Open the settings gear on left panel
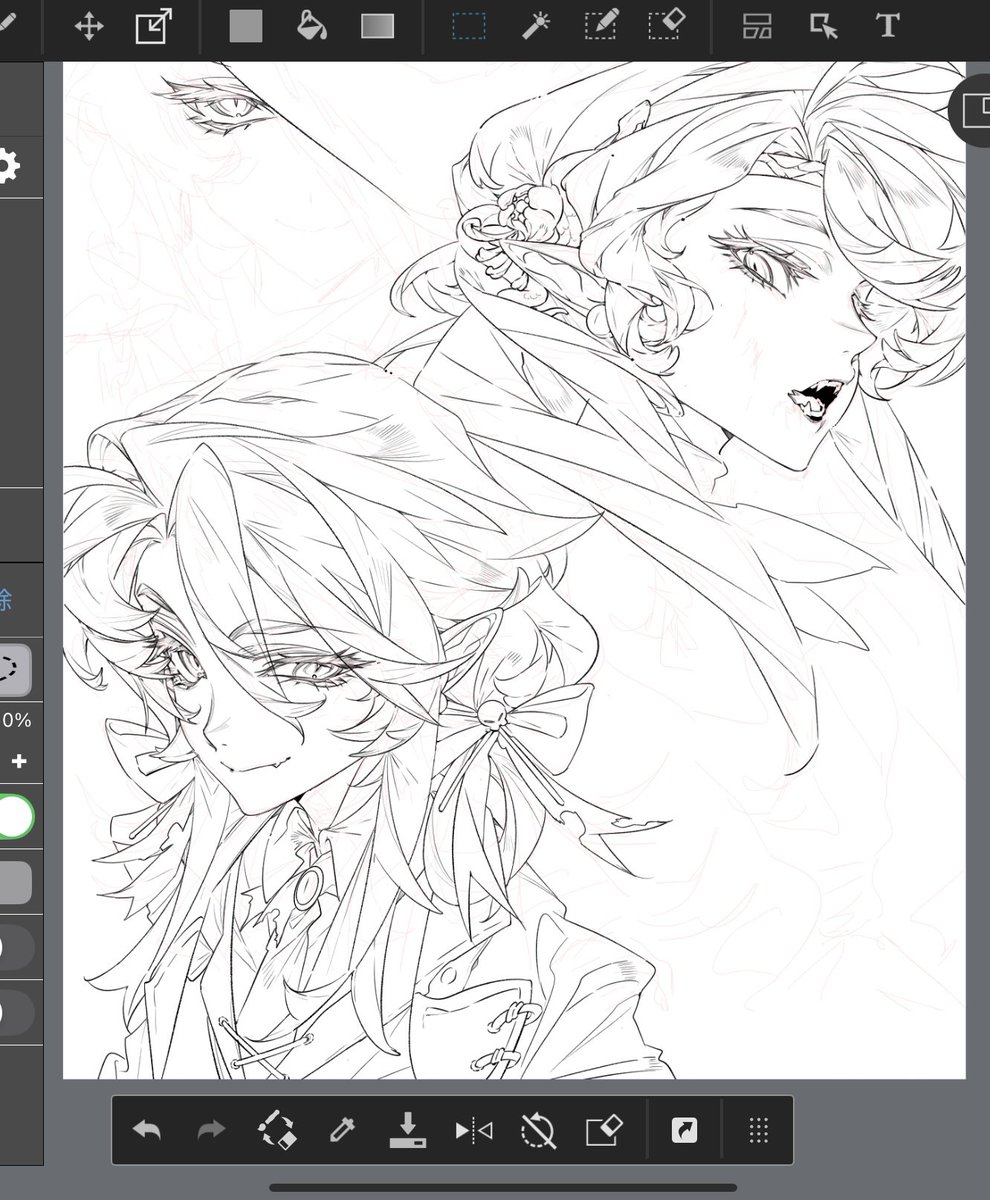The image size is (990, 1200). 7,166
